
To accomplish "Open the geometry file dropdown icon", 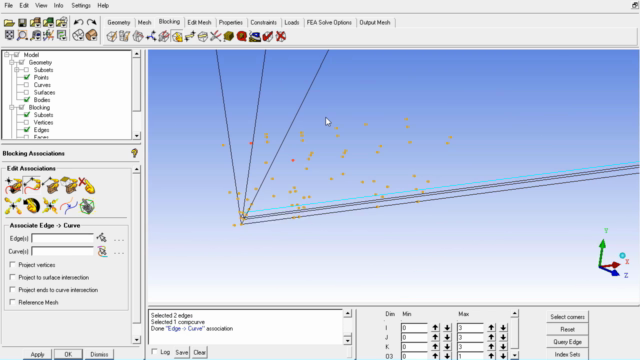I will pyautogui.click(x=36, y=22).
